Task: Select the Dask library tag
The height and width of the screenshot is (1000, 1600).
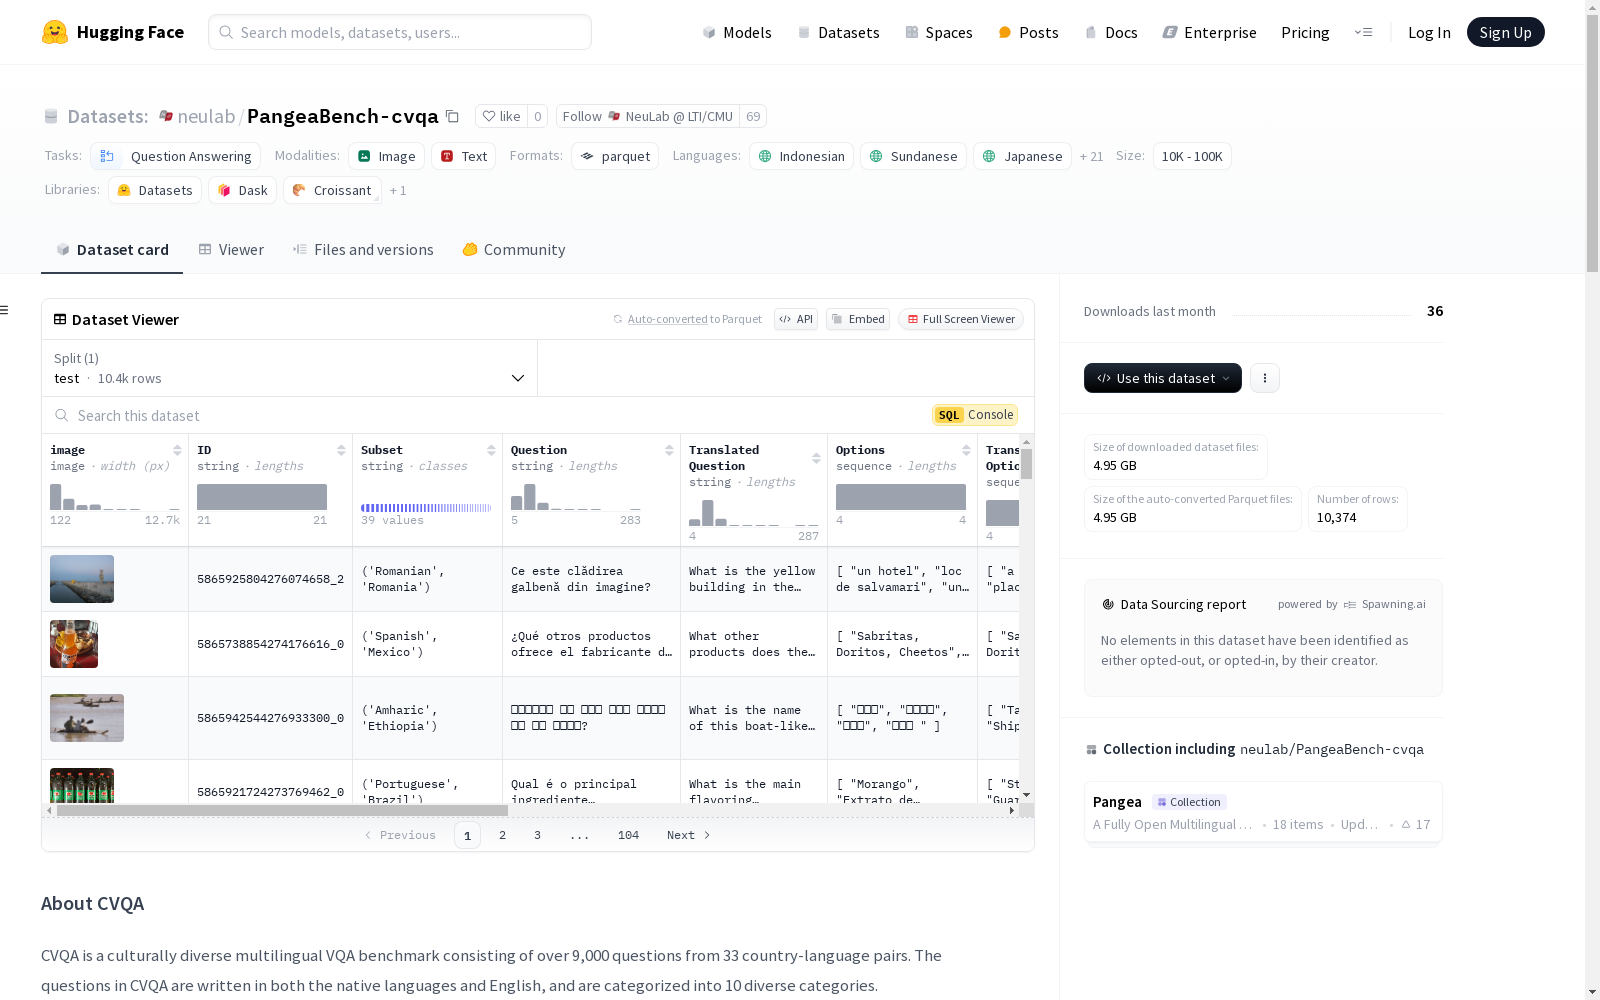Action: [x=242, y=190]
